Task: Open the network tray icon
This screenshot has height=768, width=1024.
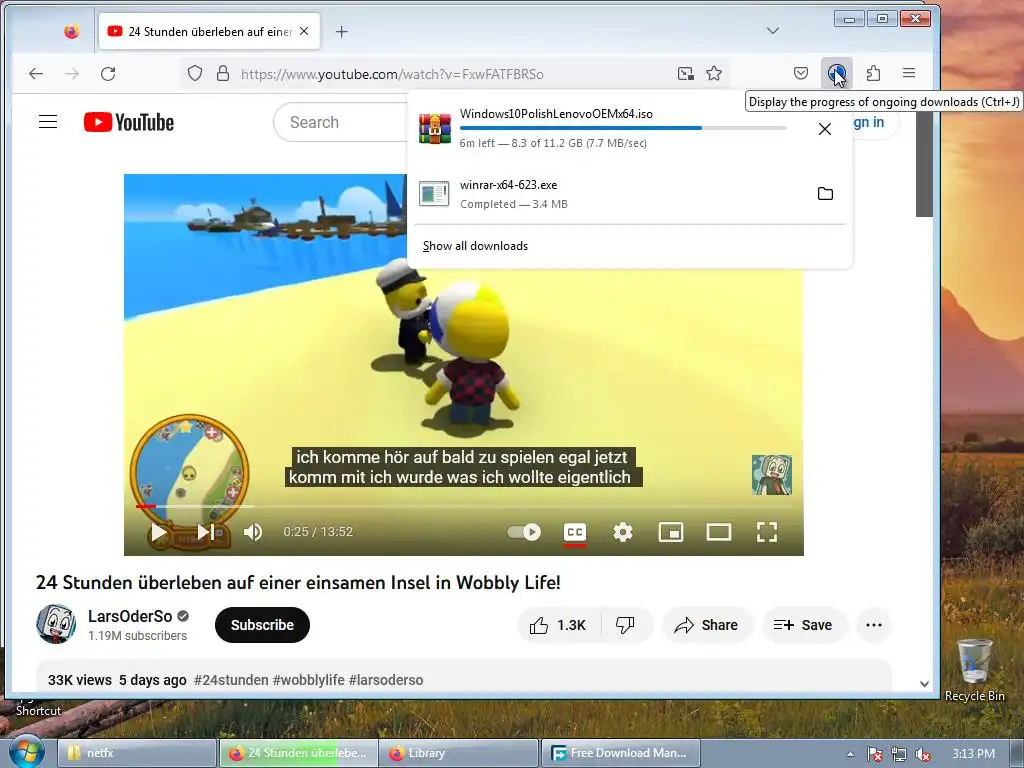Action: tap(899, 754)
